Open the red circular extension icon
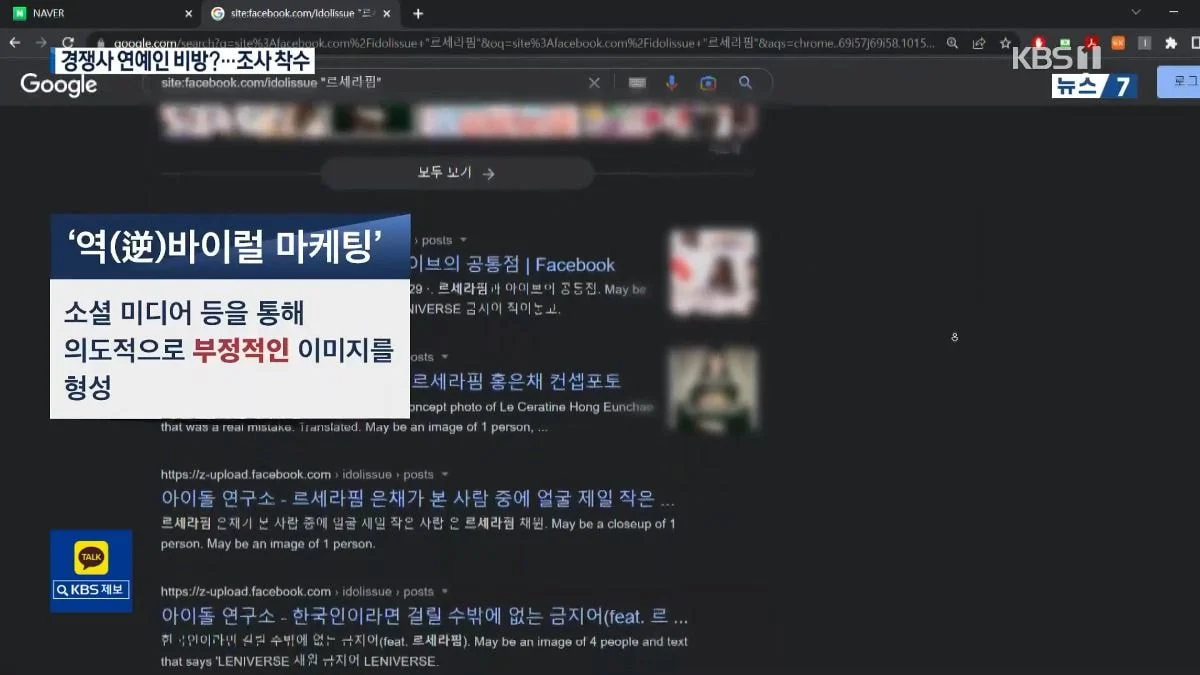The height and width of the screenshot is (675, 1200). (x=1038, y=43)
